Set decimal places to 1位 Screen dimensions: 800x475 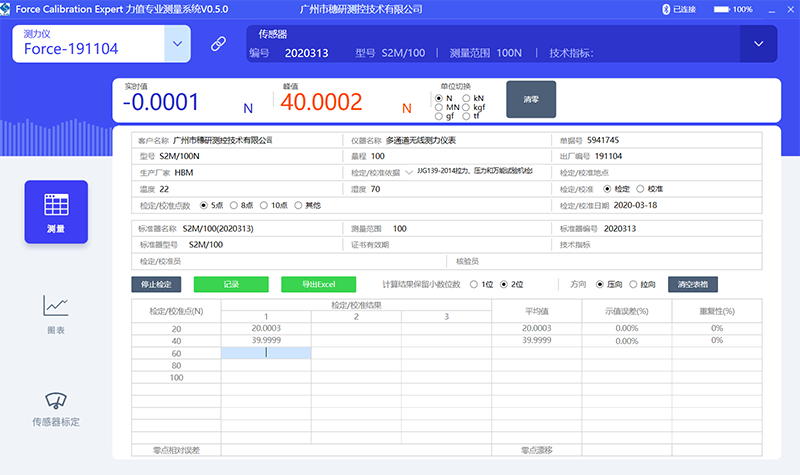[473, 284]
